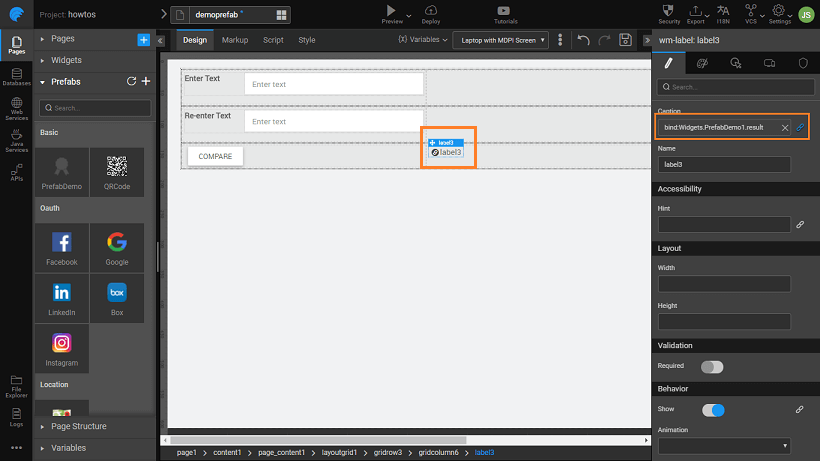Open the File Explorer icon
This screenshot has height=461, width=820.
(16, 383)
